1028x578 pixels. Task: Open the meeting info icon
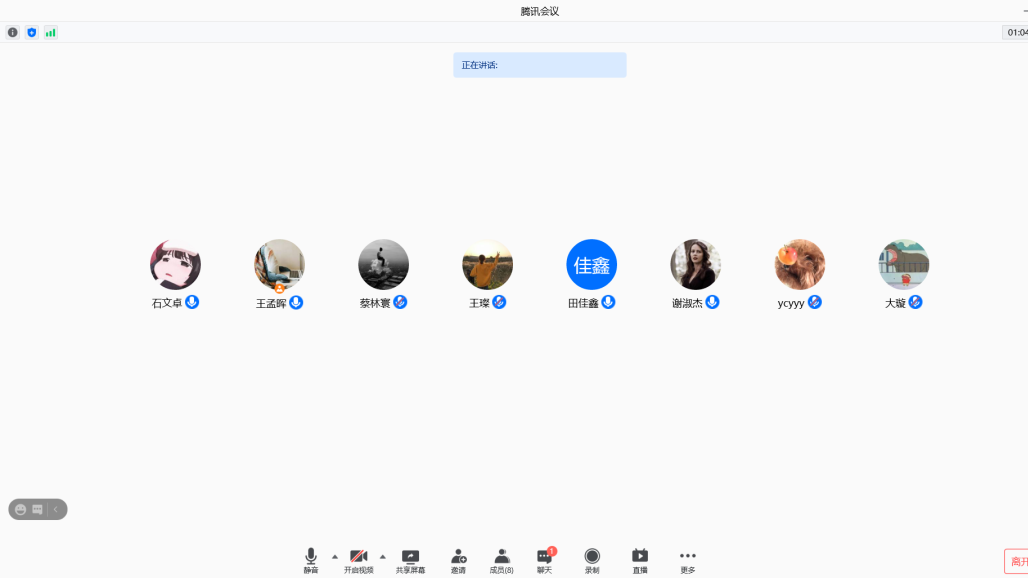pyautogui.click(x=13, y=32)
